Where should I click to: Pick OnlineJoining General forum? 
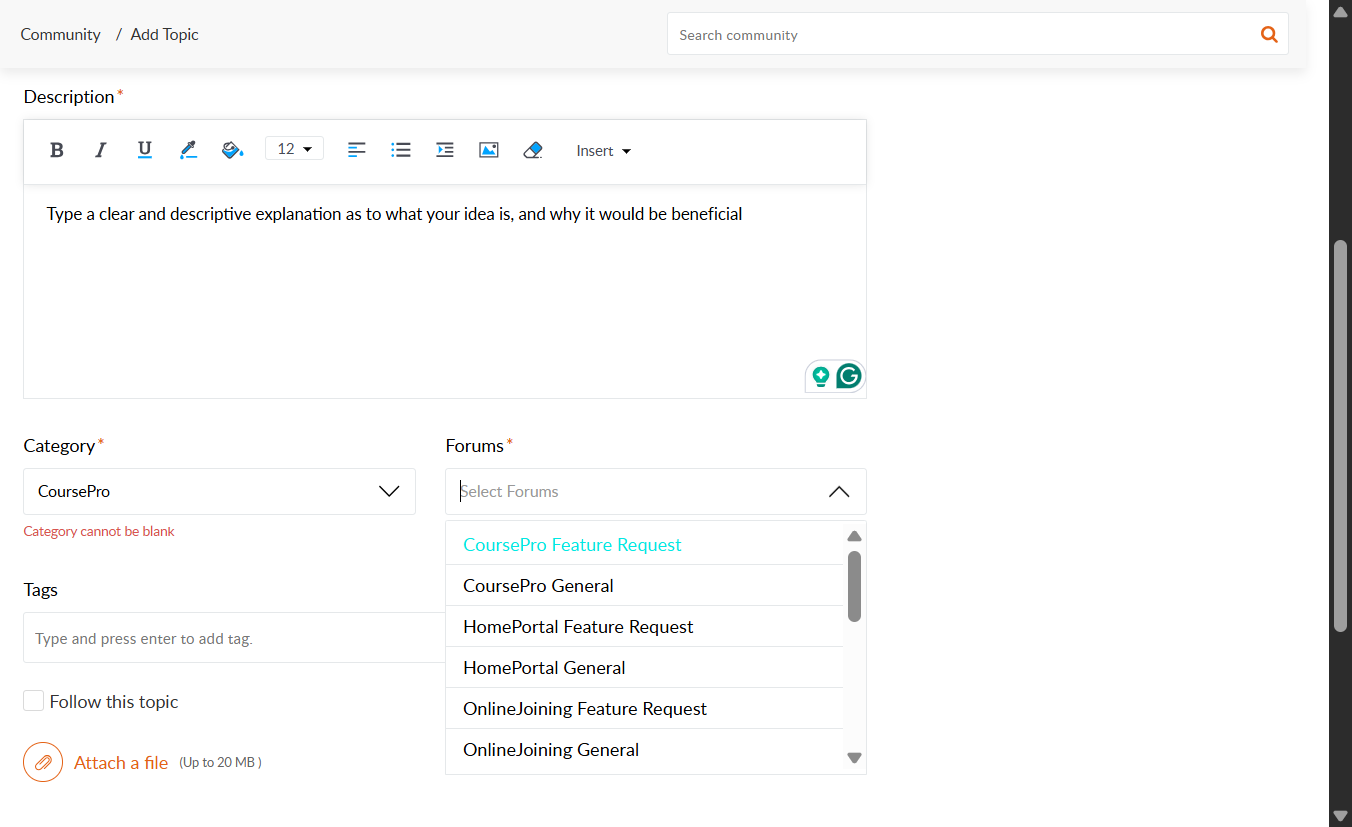click(645, 749)
